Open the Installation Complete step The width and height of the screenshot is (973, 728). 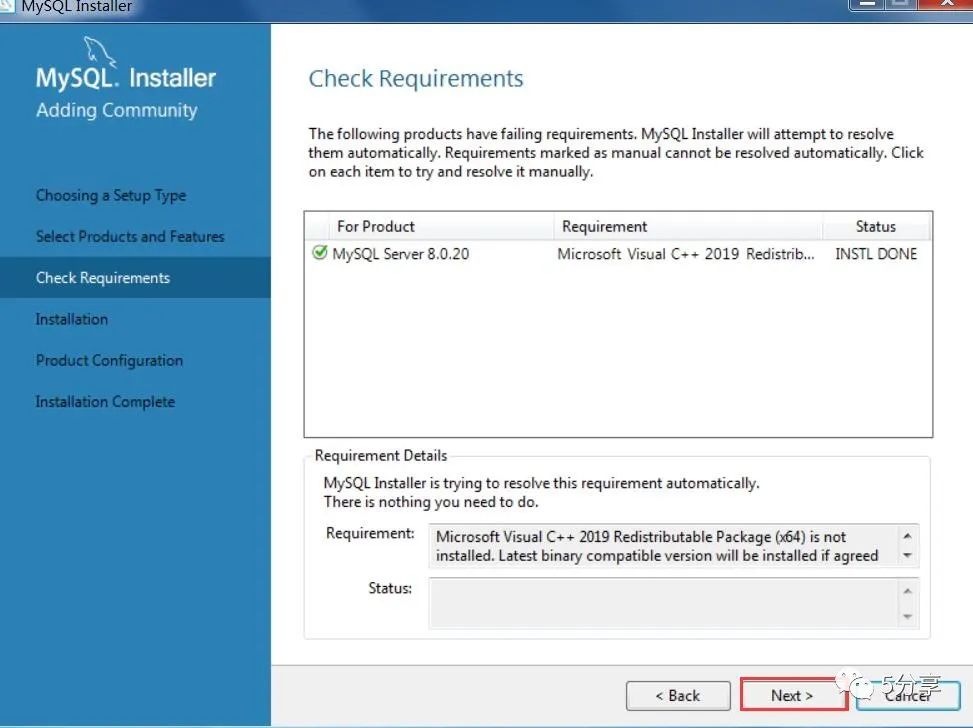click(x=105, y=402)
